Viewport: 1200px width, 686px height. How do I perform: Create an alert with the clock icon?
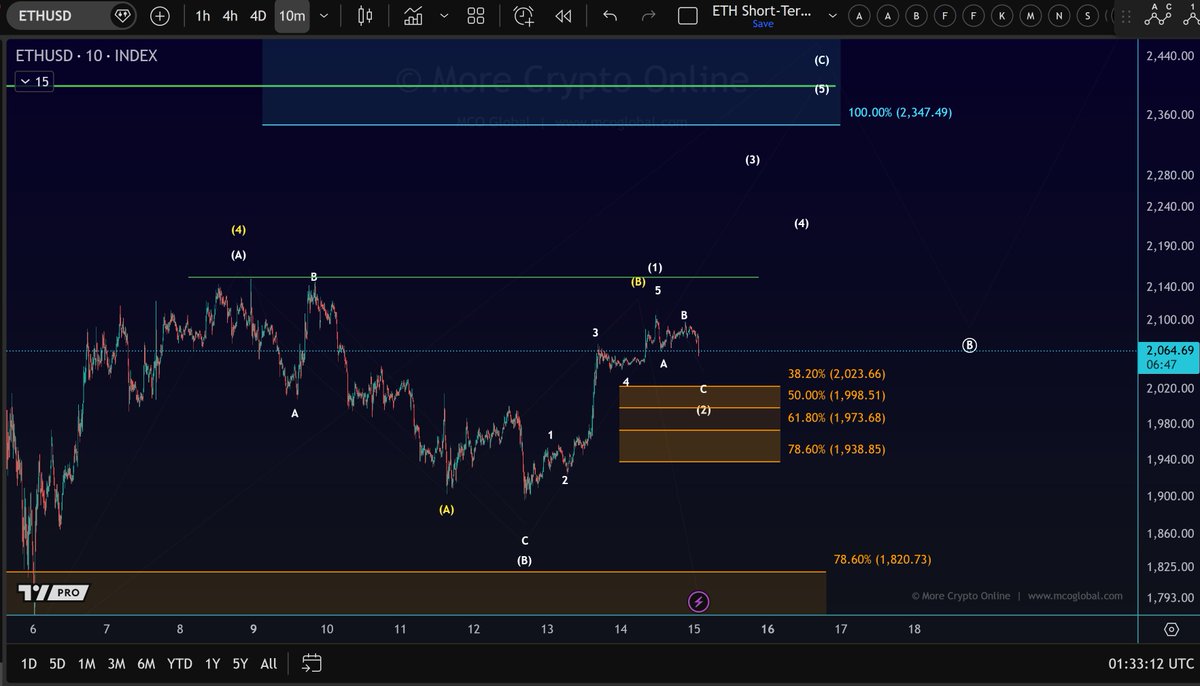[524, 16]
